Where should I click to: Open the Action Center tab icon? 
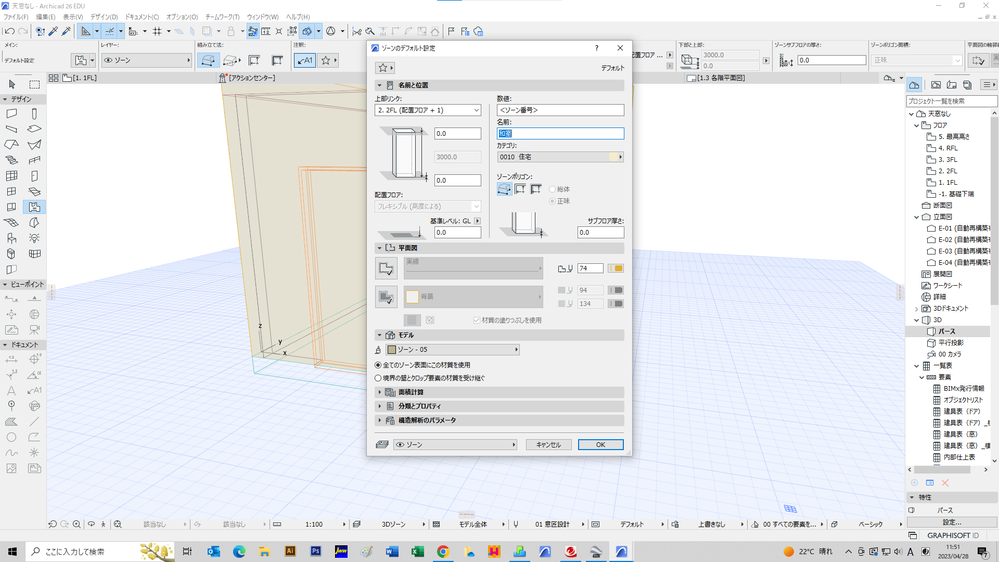(x=222, y=78)
